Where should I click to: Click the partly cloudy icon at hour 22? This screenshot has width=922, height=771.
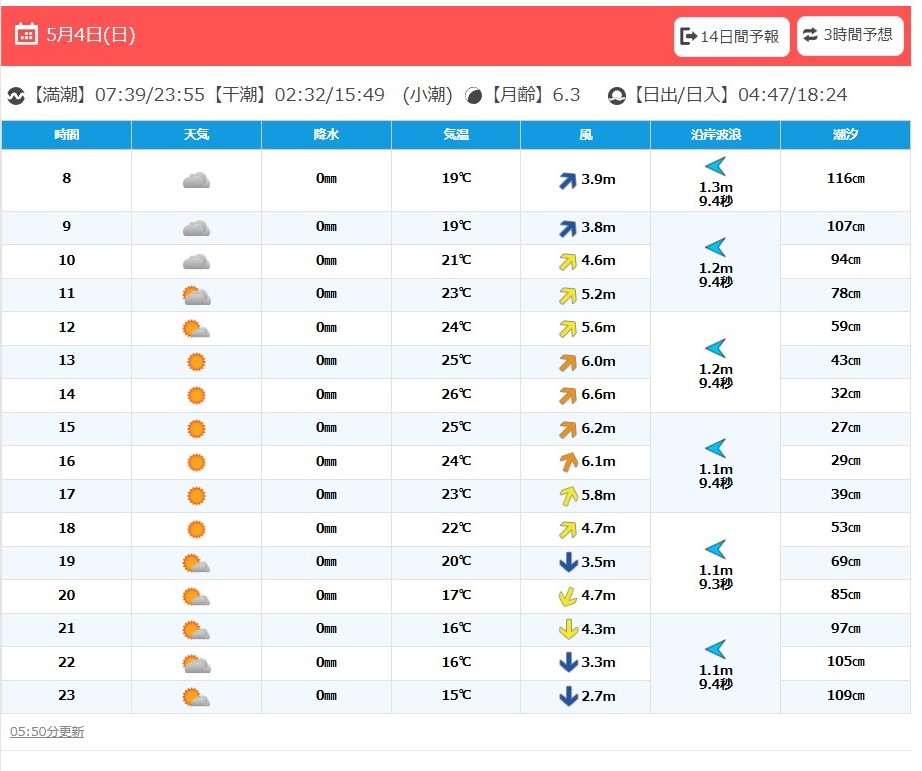pos(196,663)
